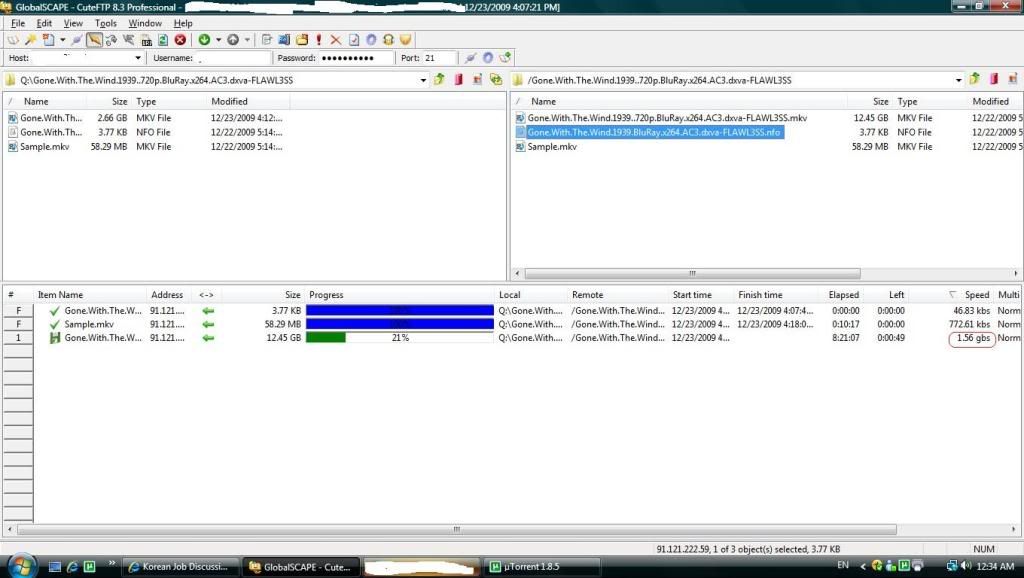1024x578 pixels.
Task: Click the Port input field
Action: [x=438, y=59]
